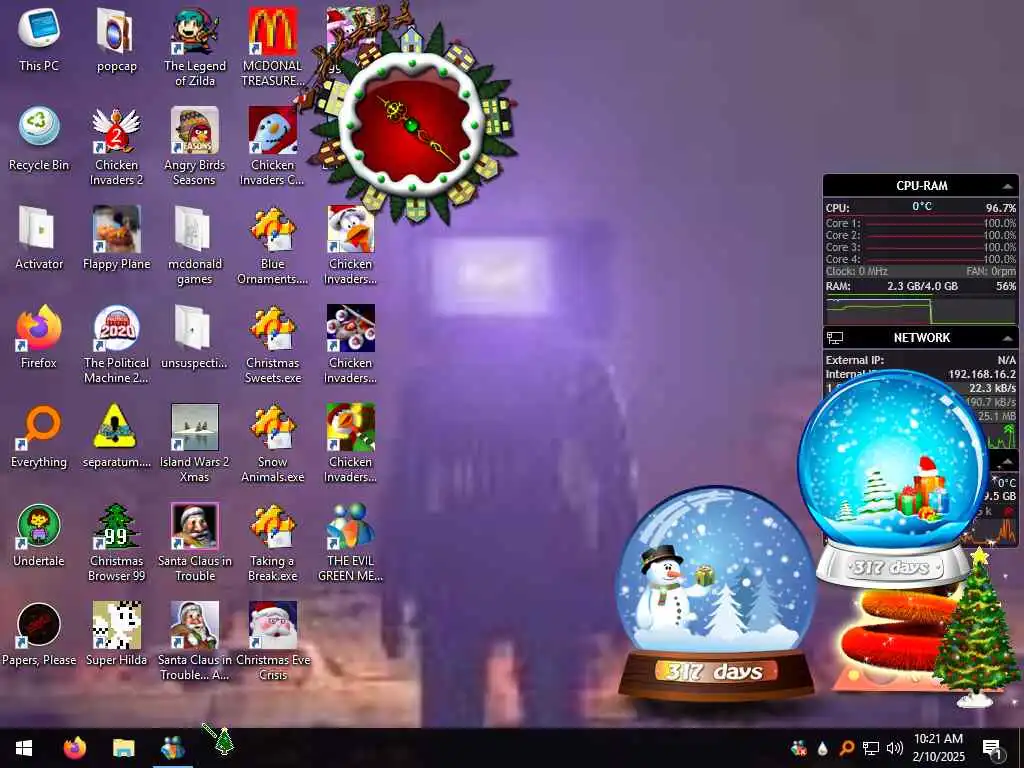Launch The Legend of Zilda shortcut

(x=195, y=46)
